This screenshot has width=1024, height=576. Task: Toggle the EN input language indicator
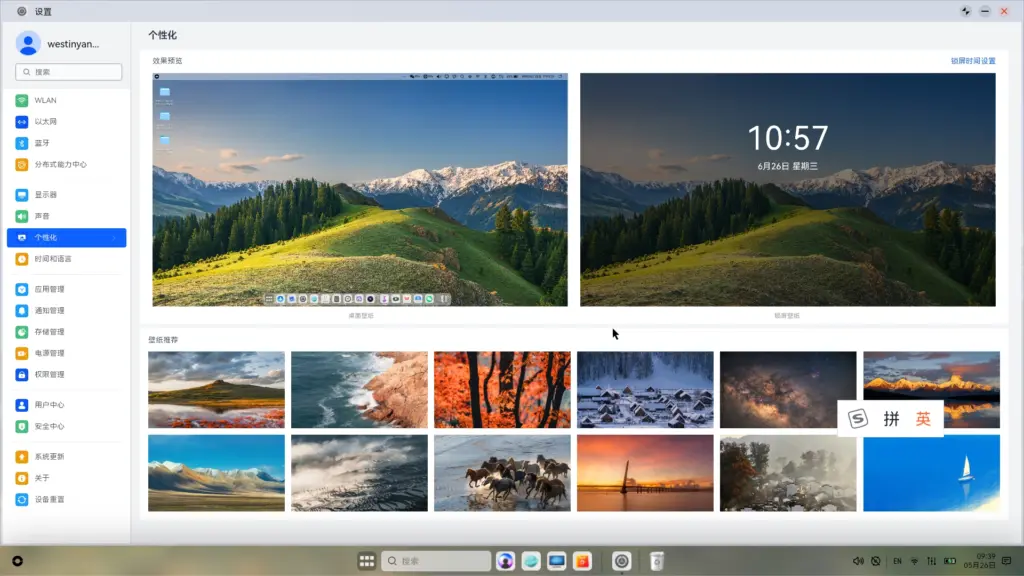point(897,561)
